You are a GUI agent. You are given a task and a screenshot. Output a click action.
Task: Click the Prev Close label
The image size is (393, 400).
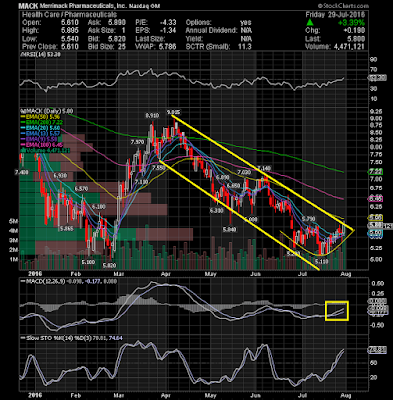40,47
